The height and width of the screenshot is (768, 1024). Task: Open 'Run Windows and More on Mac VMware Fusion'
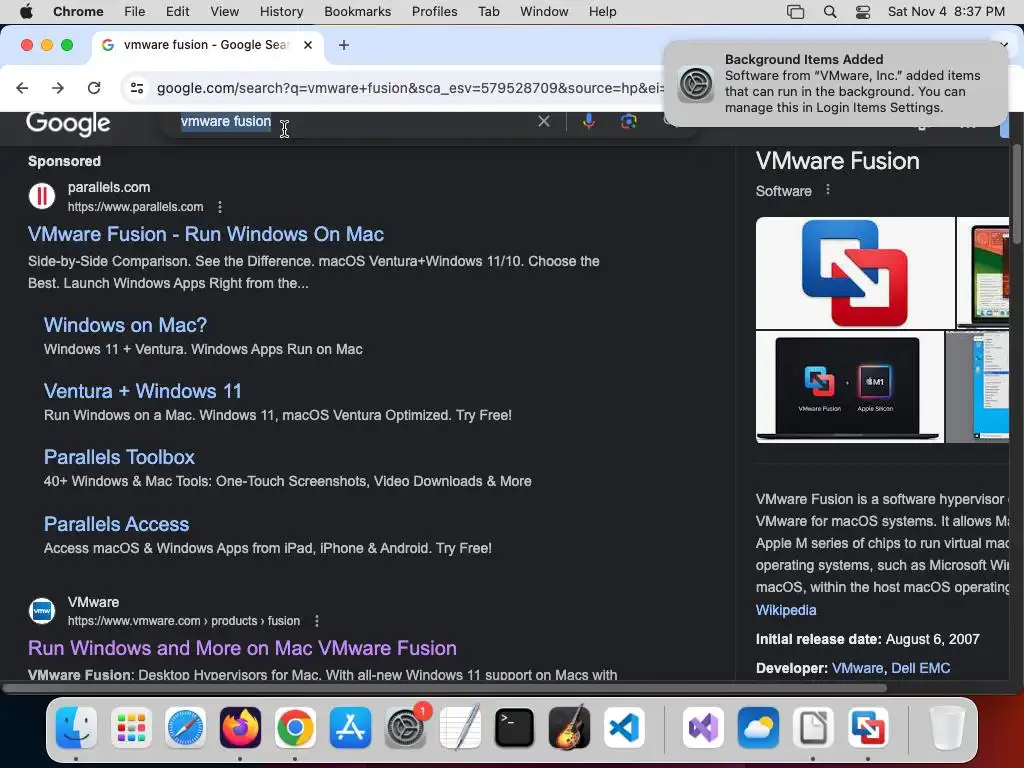[242, 648]
